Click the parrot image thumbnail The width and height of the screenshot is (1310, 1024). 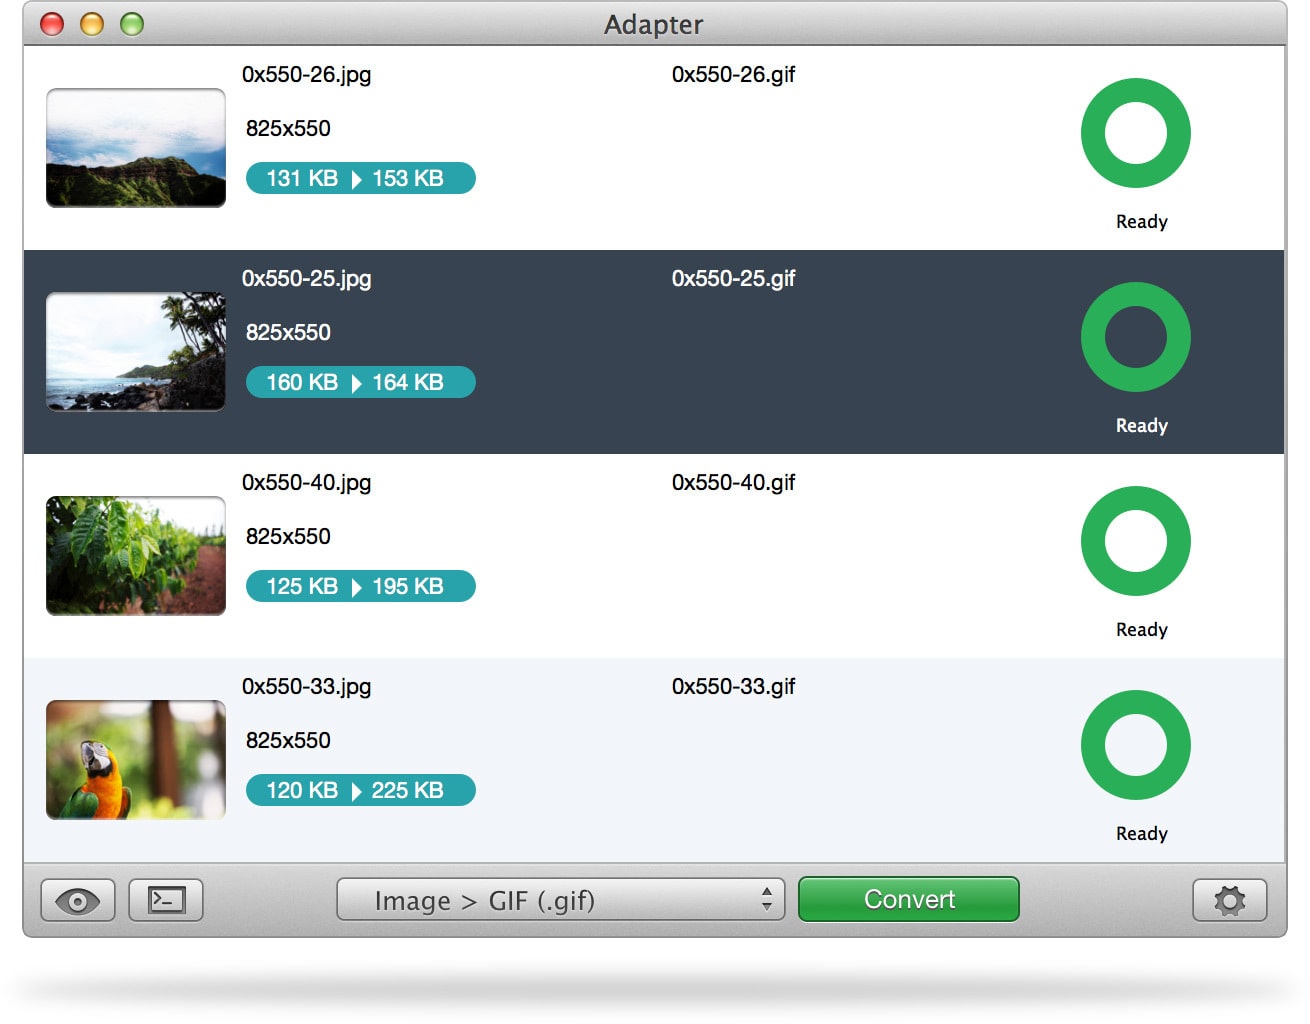(135, 760)
